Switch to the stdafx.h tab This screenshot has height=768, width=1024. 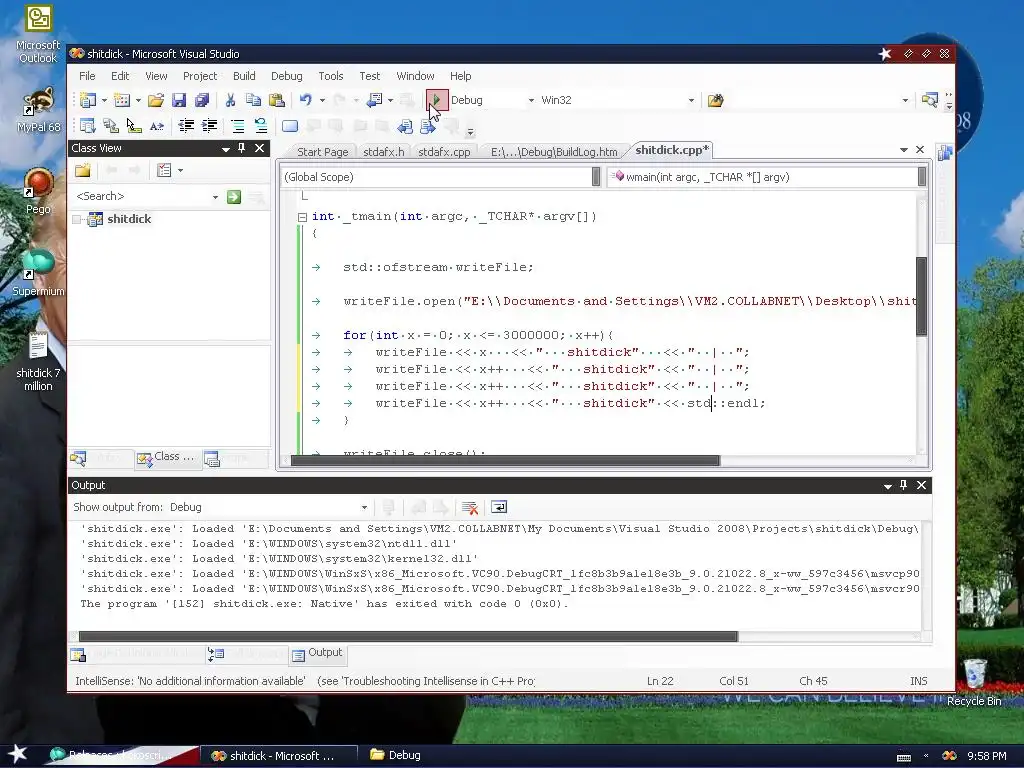pyautogui.click(x=384, y=152)
